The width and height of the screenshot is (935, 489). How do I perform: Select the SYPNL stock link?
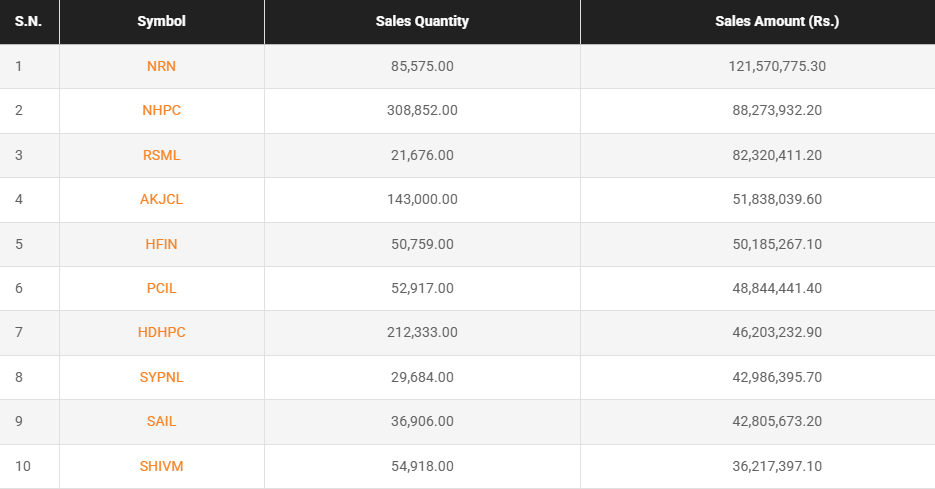click(x=161, y=377)
